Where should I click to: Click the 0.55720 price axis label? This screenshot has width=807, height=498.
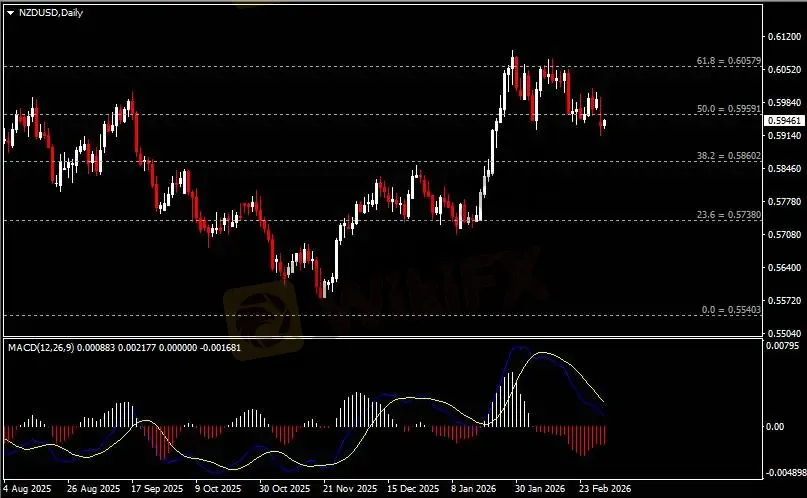784,300
